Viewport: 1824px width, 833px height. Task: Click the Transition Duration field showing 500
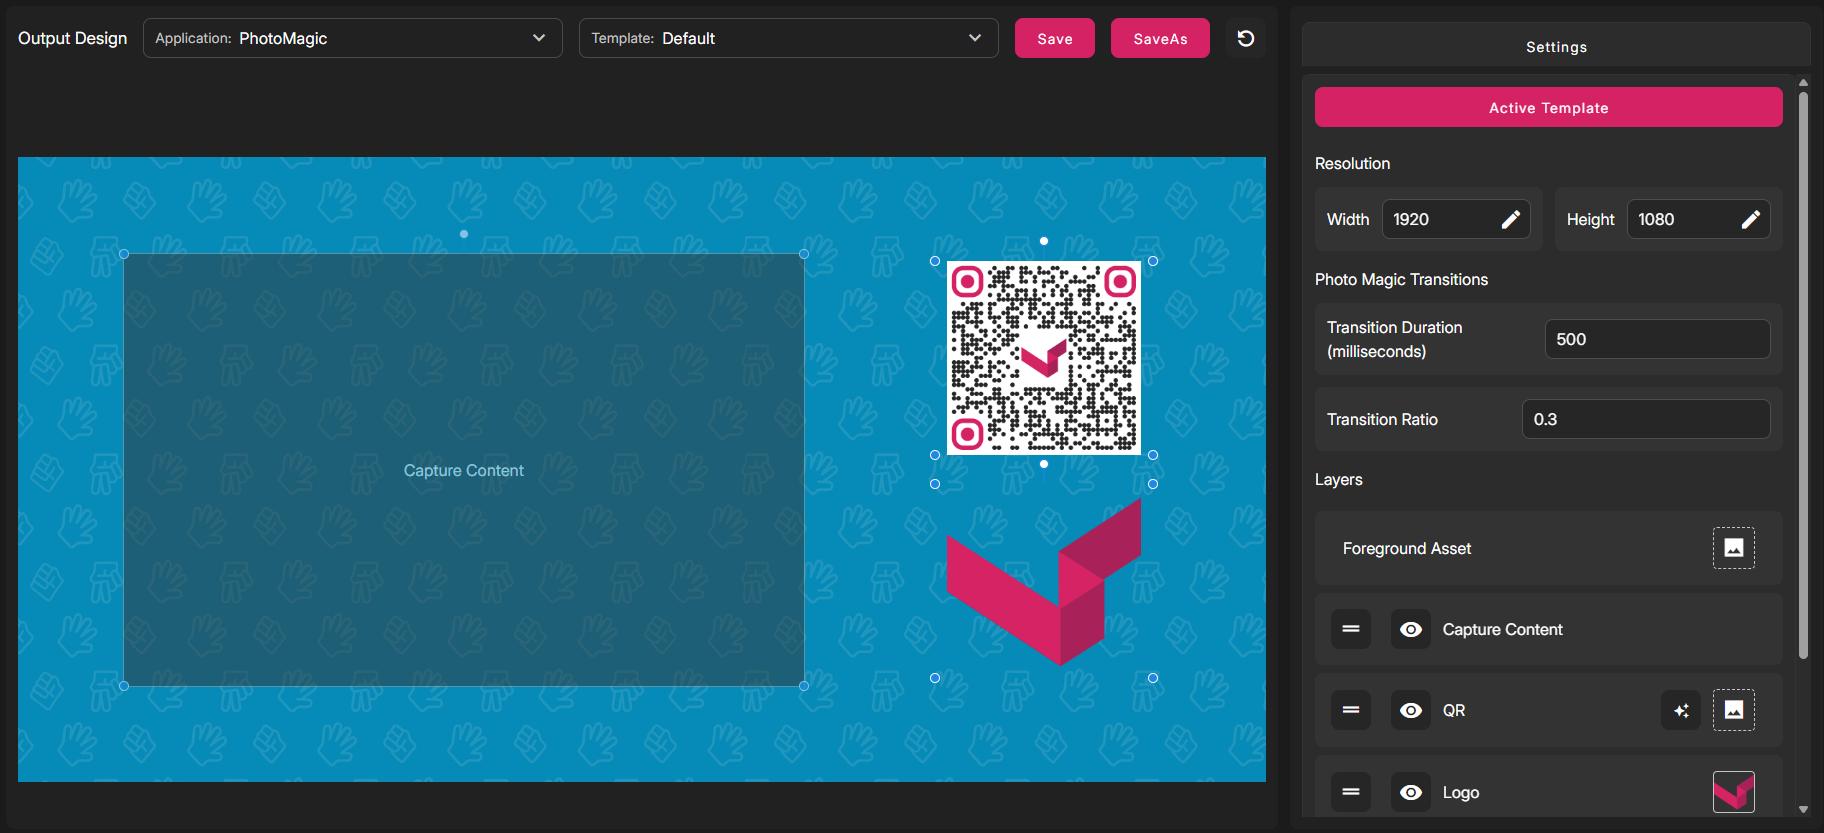coord(1657,339)
